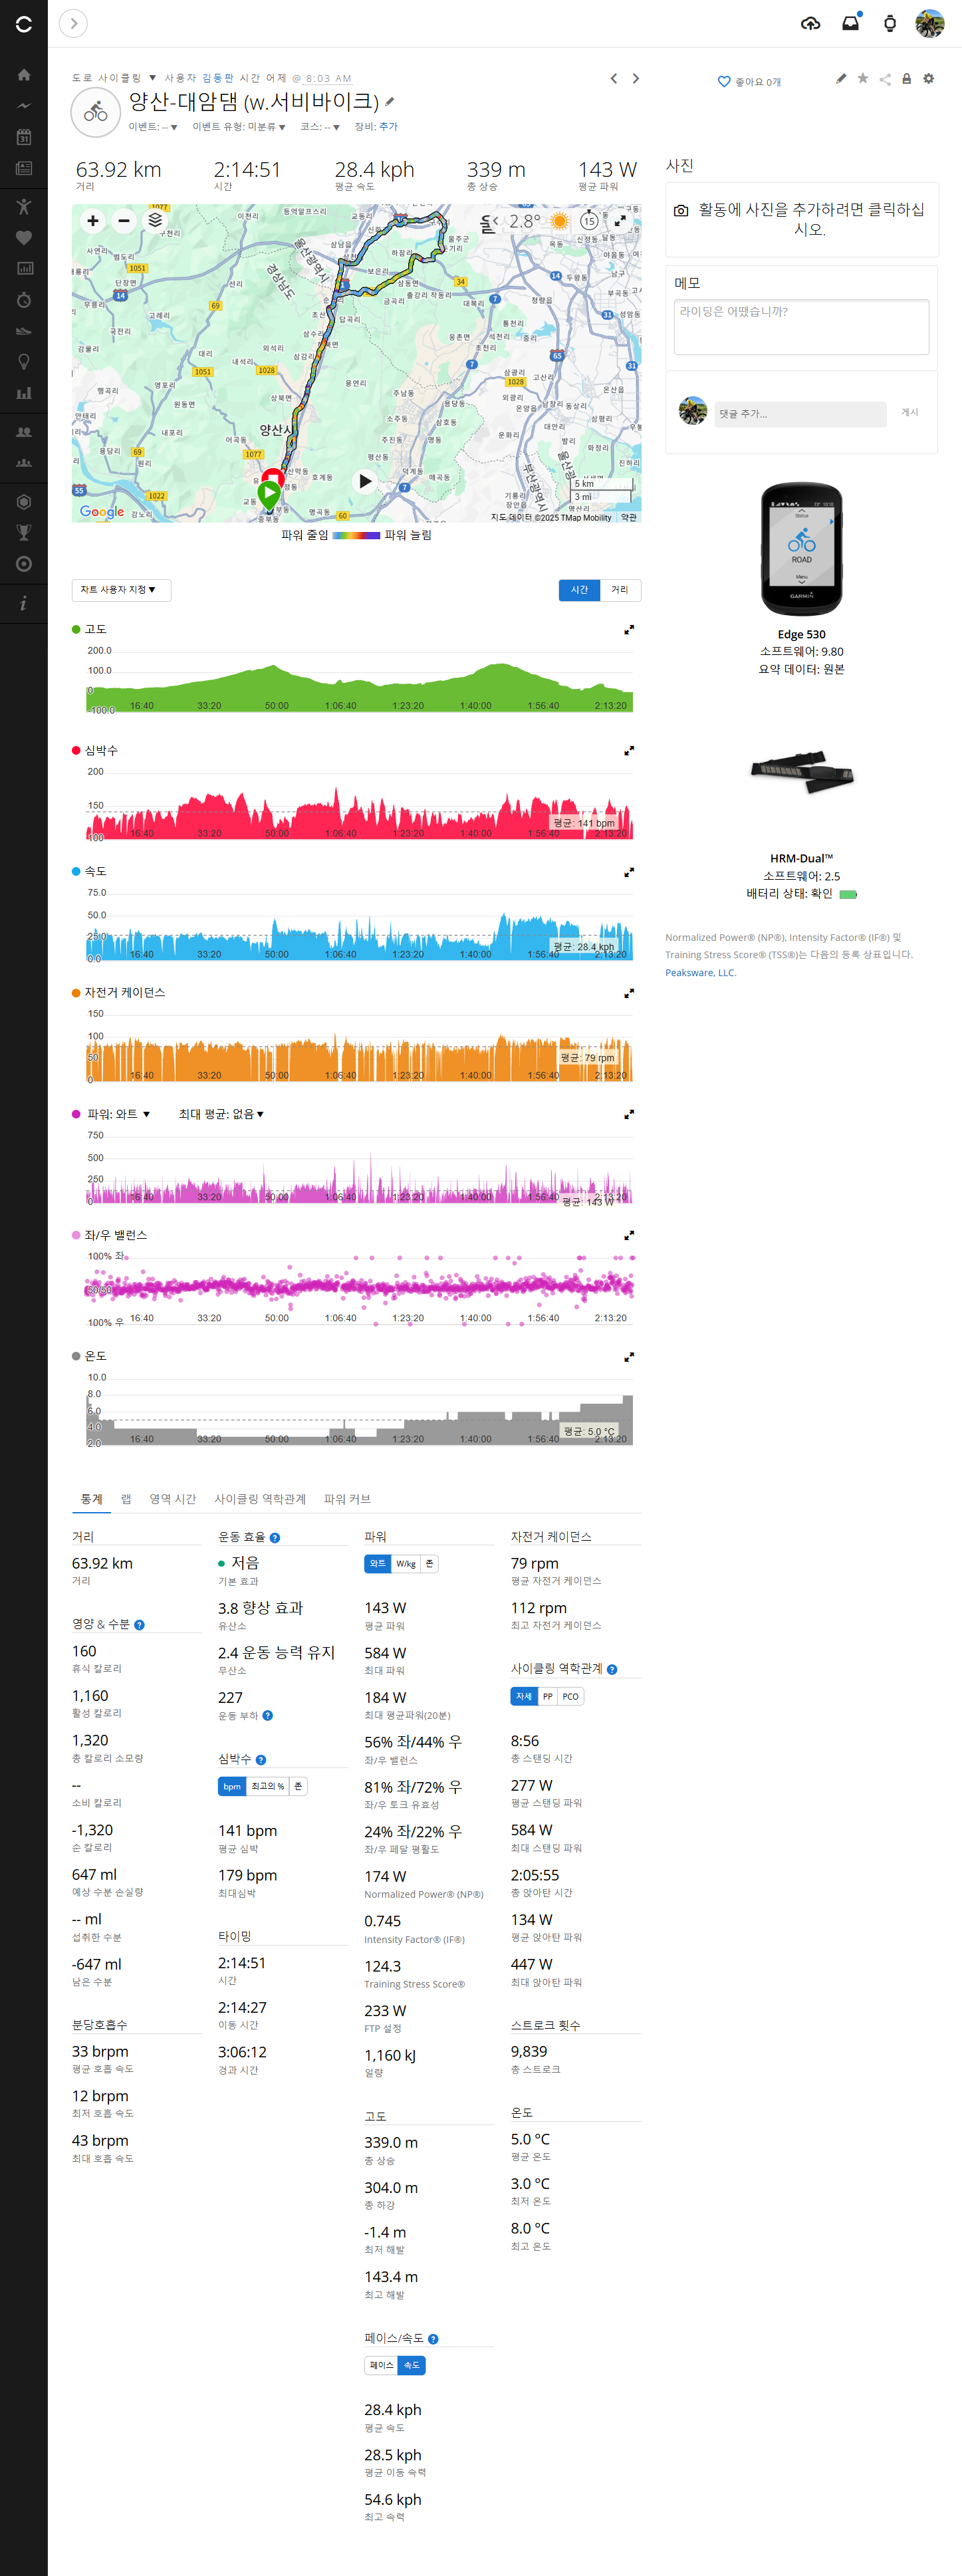Switch charts to 시간 (time) axis
The width and height of the screenshot is (962, 2576).
pyautogui.click(x=579, y=590)
